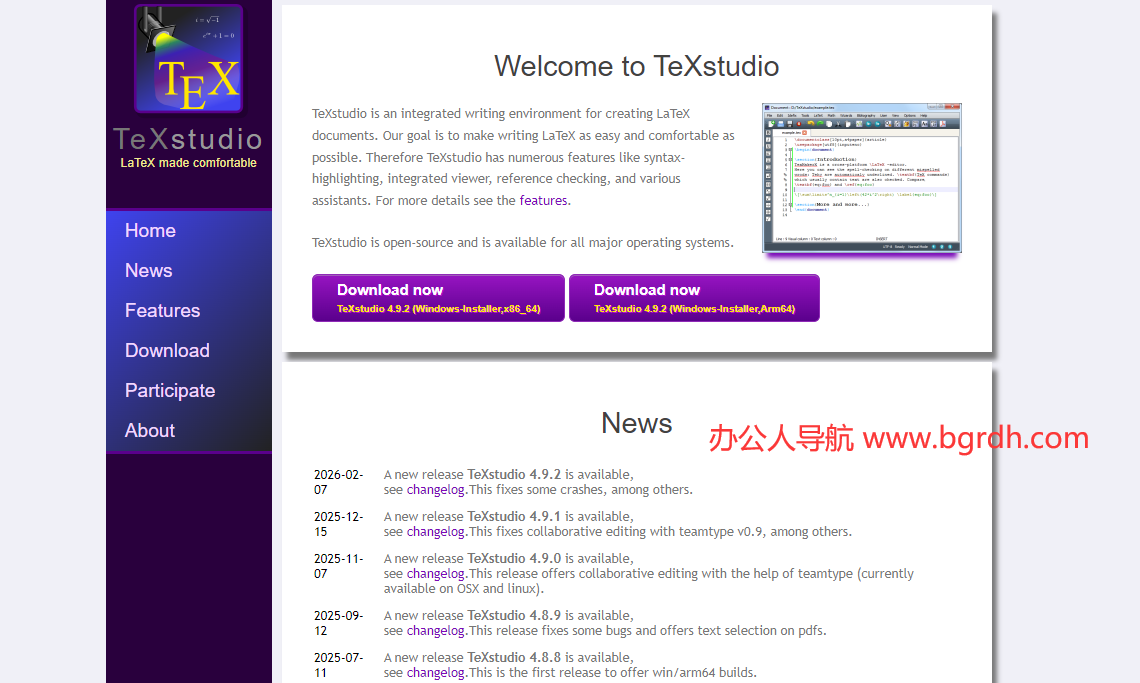The image size is (1140, 683).
Task: Click bold 'TeXstudio 4.8.8' release name
Action: tap(514, 658)
